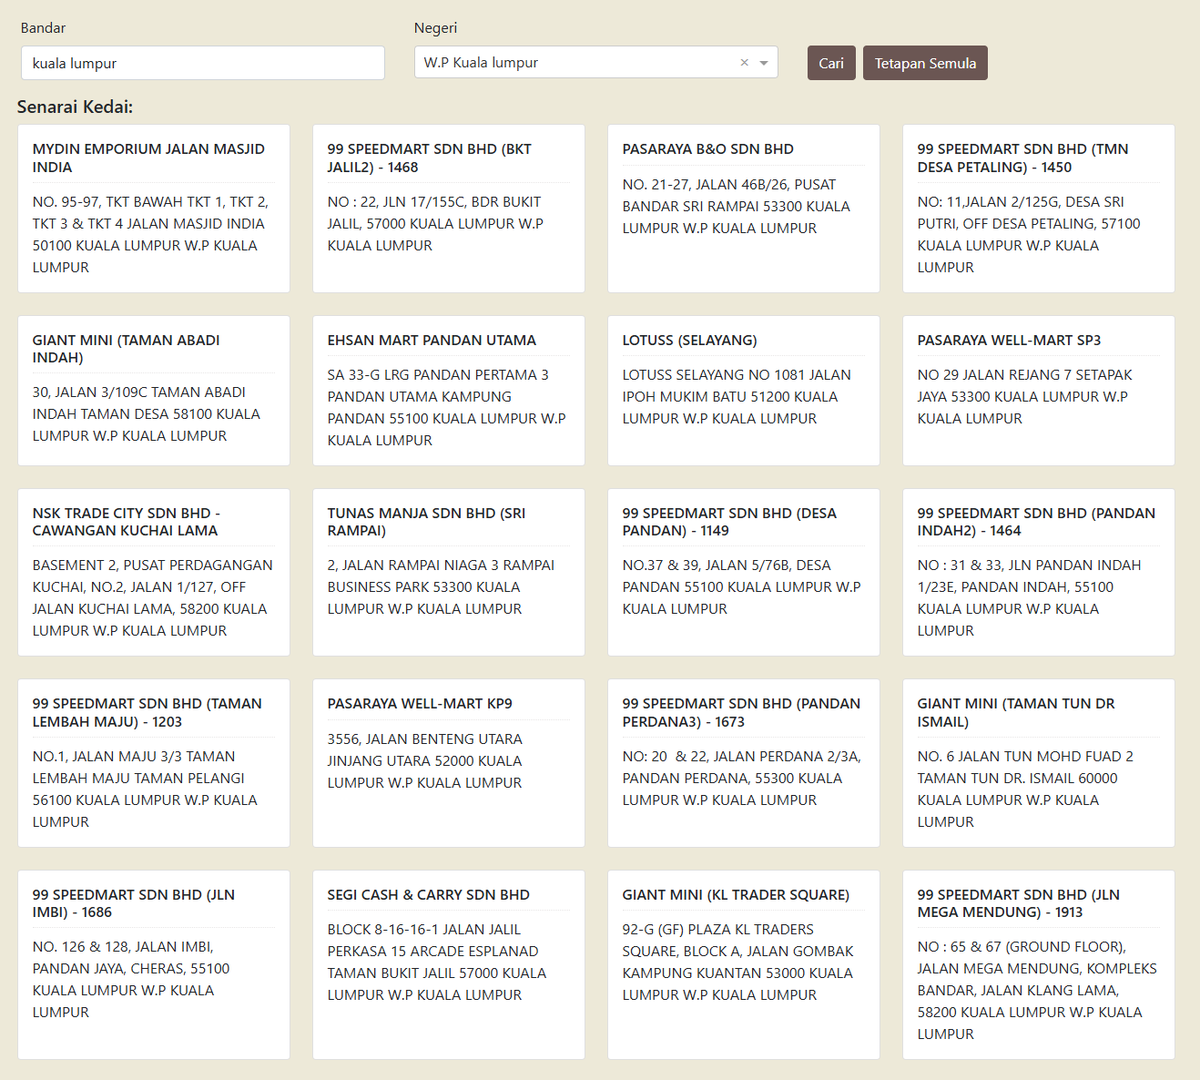
Task: Click address NO.1, JALAN MAJU 3/3
Action: coord(145,789)
